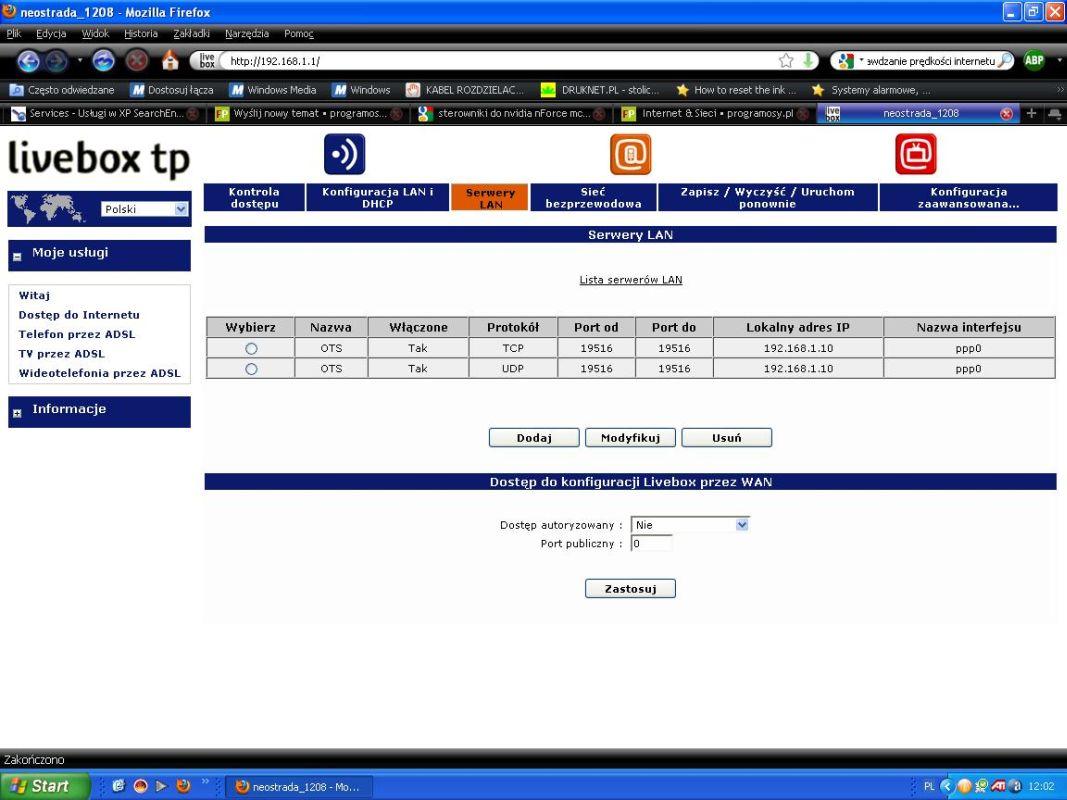Click the stop loading icon
This screenshot has height=800, width=1067.
(x=137, y=61)
